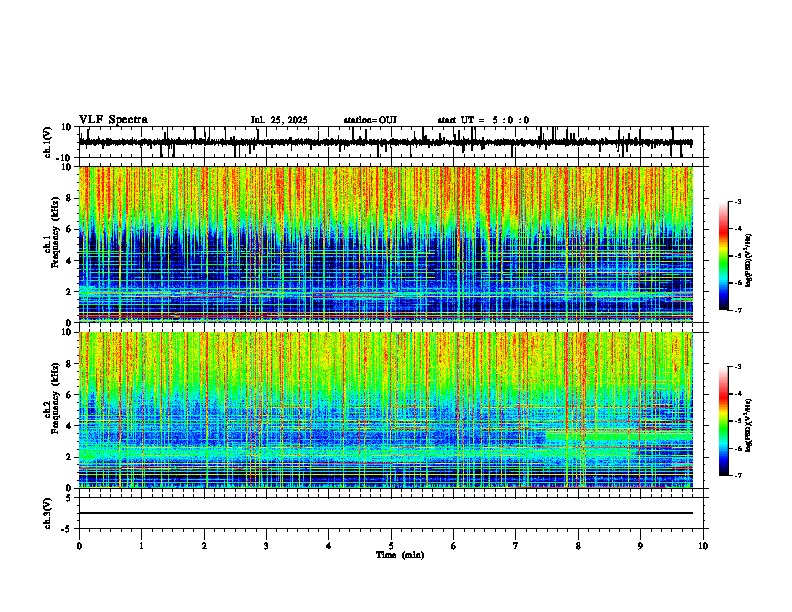Click the "8" tick on the time axis

578,546
